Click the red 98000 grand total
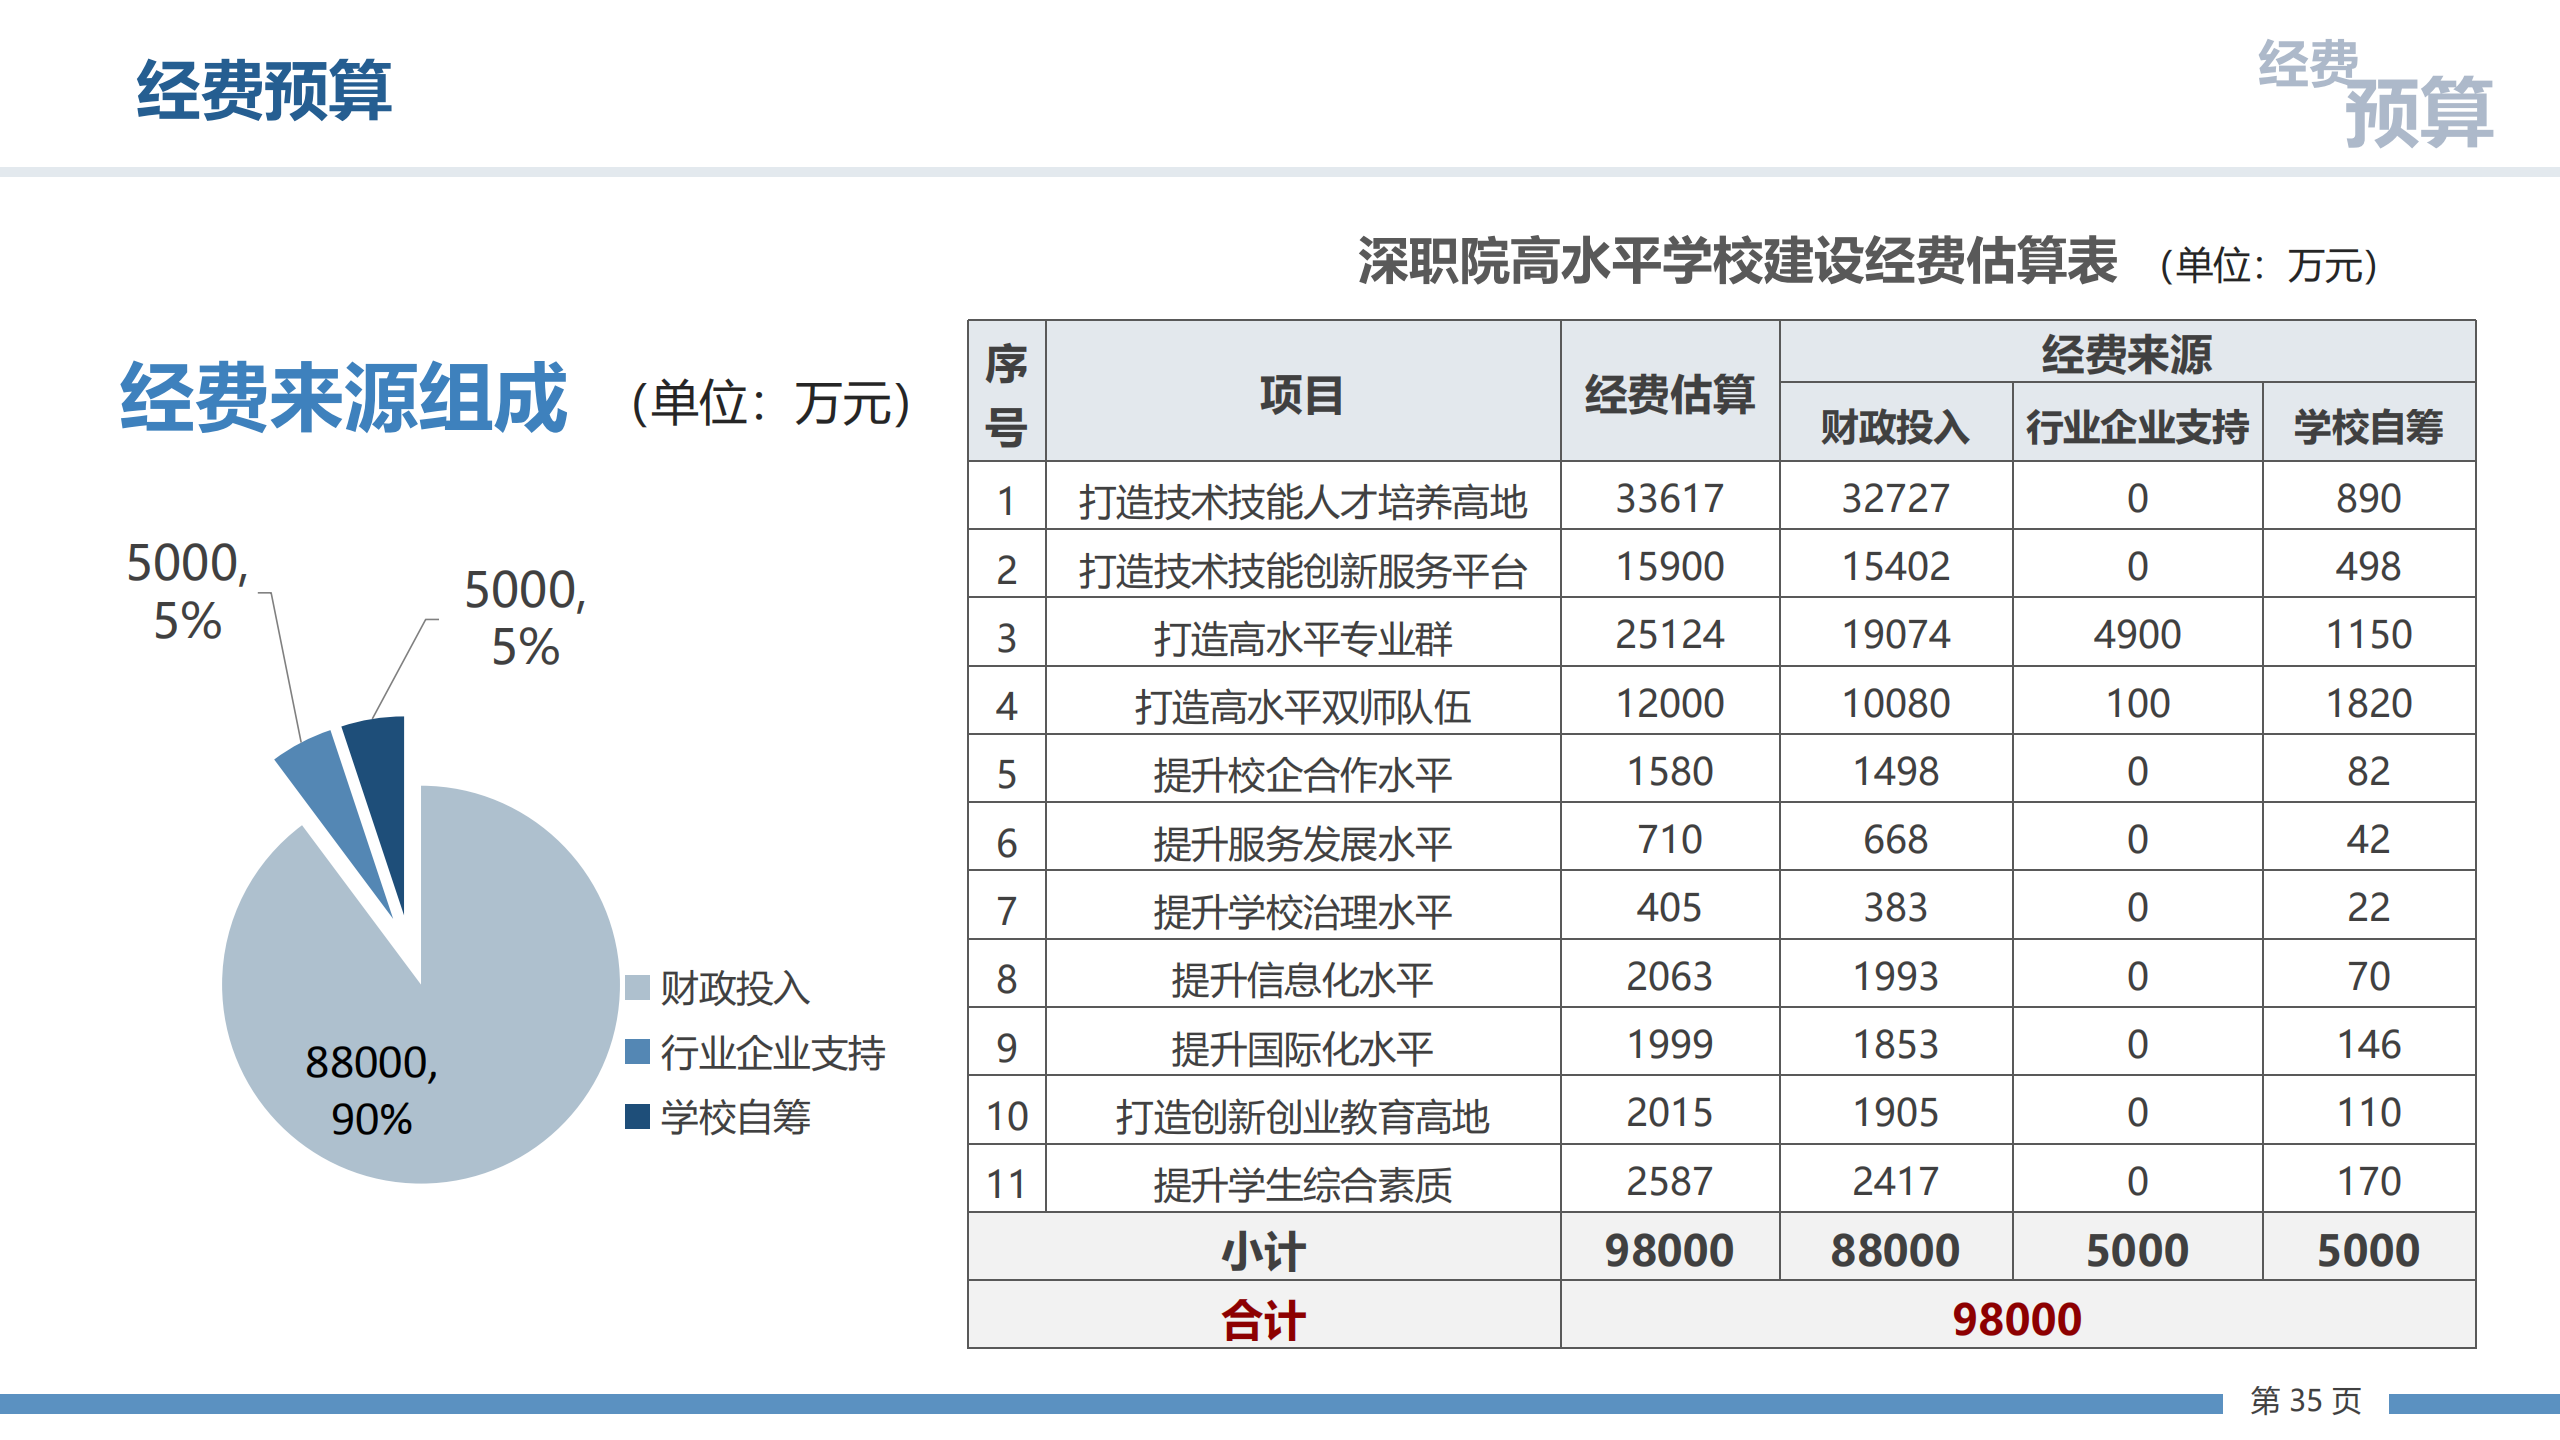The height and width of the screenshot is (1440, 2560). click(2016, 1320)
